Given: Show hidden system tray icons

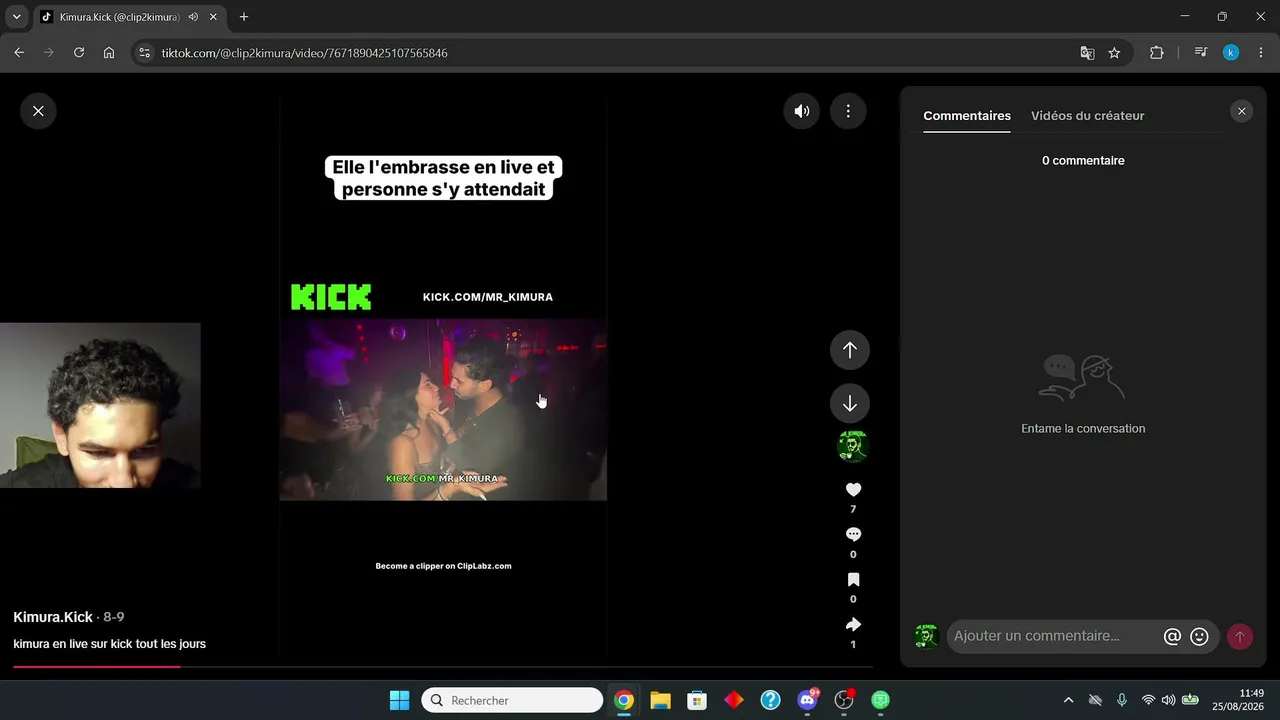Looking at the screenshot, I should 1068,700.
